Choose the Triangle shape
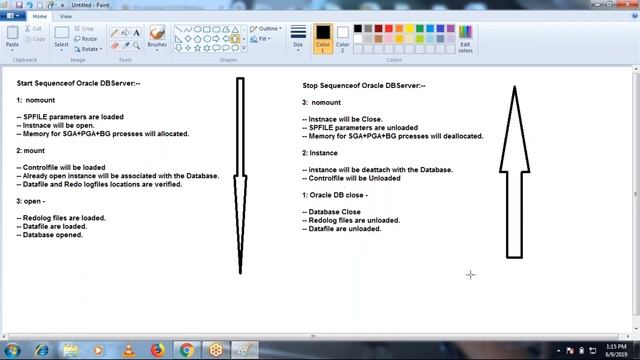 click(x=235, y=29)
